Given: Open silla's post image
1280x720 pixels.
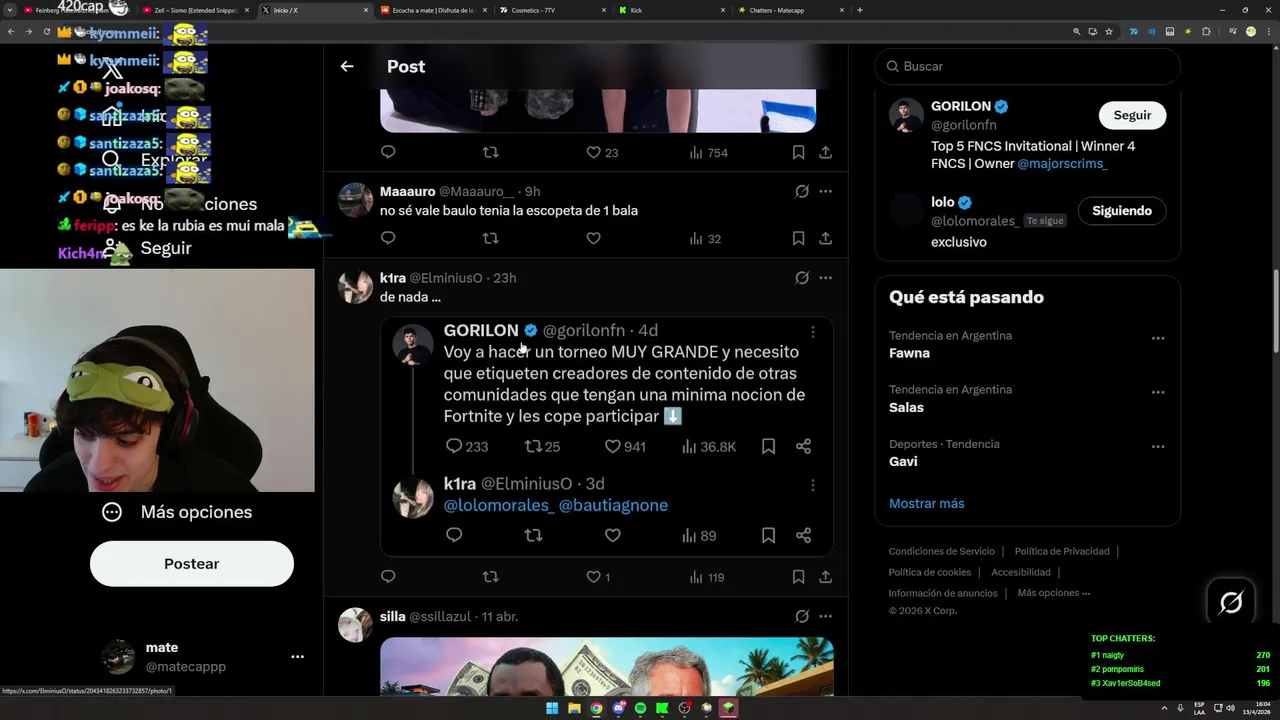Looking at the screenshot, I should tap(606, 666).
